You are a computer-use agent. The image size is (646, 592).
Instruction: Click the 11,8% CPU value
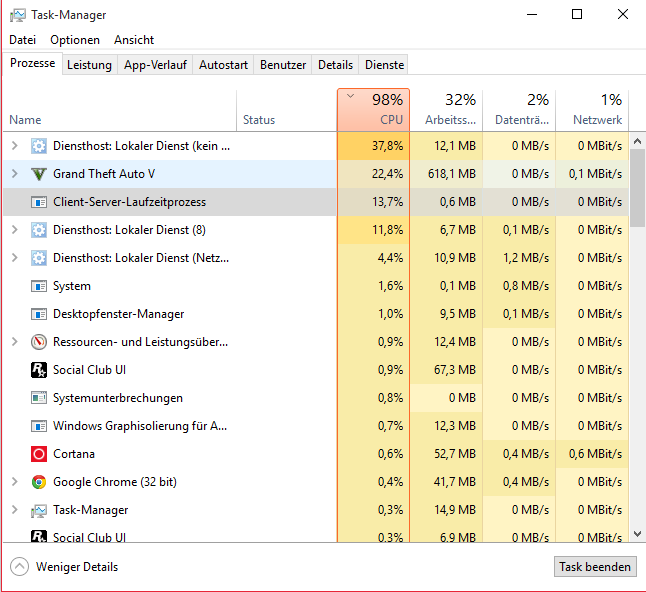tap(387, 230)
